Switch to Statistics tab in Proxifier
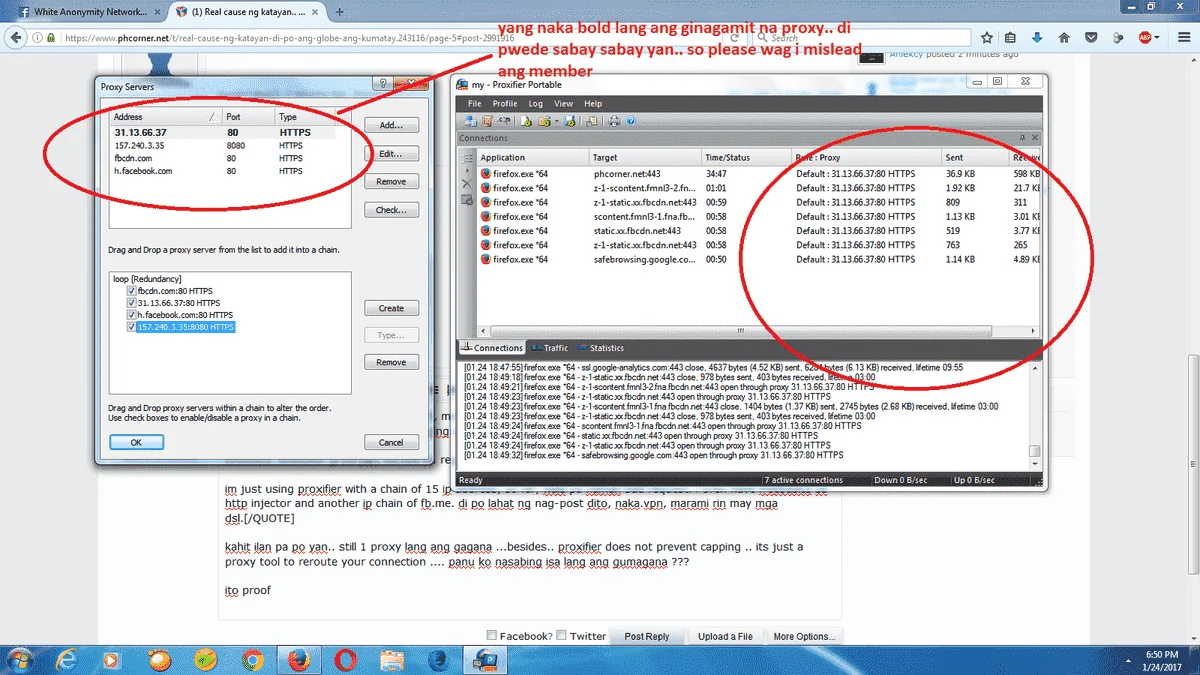This screenshot has height=675, width=1200. click(600, 348)
